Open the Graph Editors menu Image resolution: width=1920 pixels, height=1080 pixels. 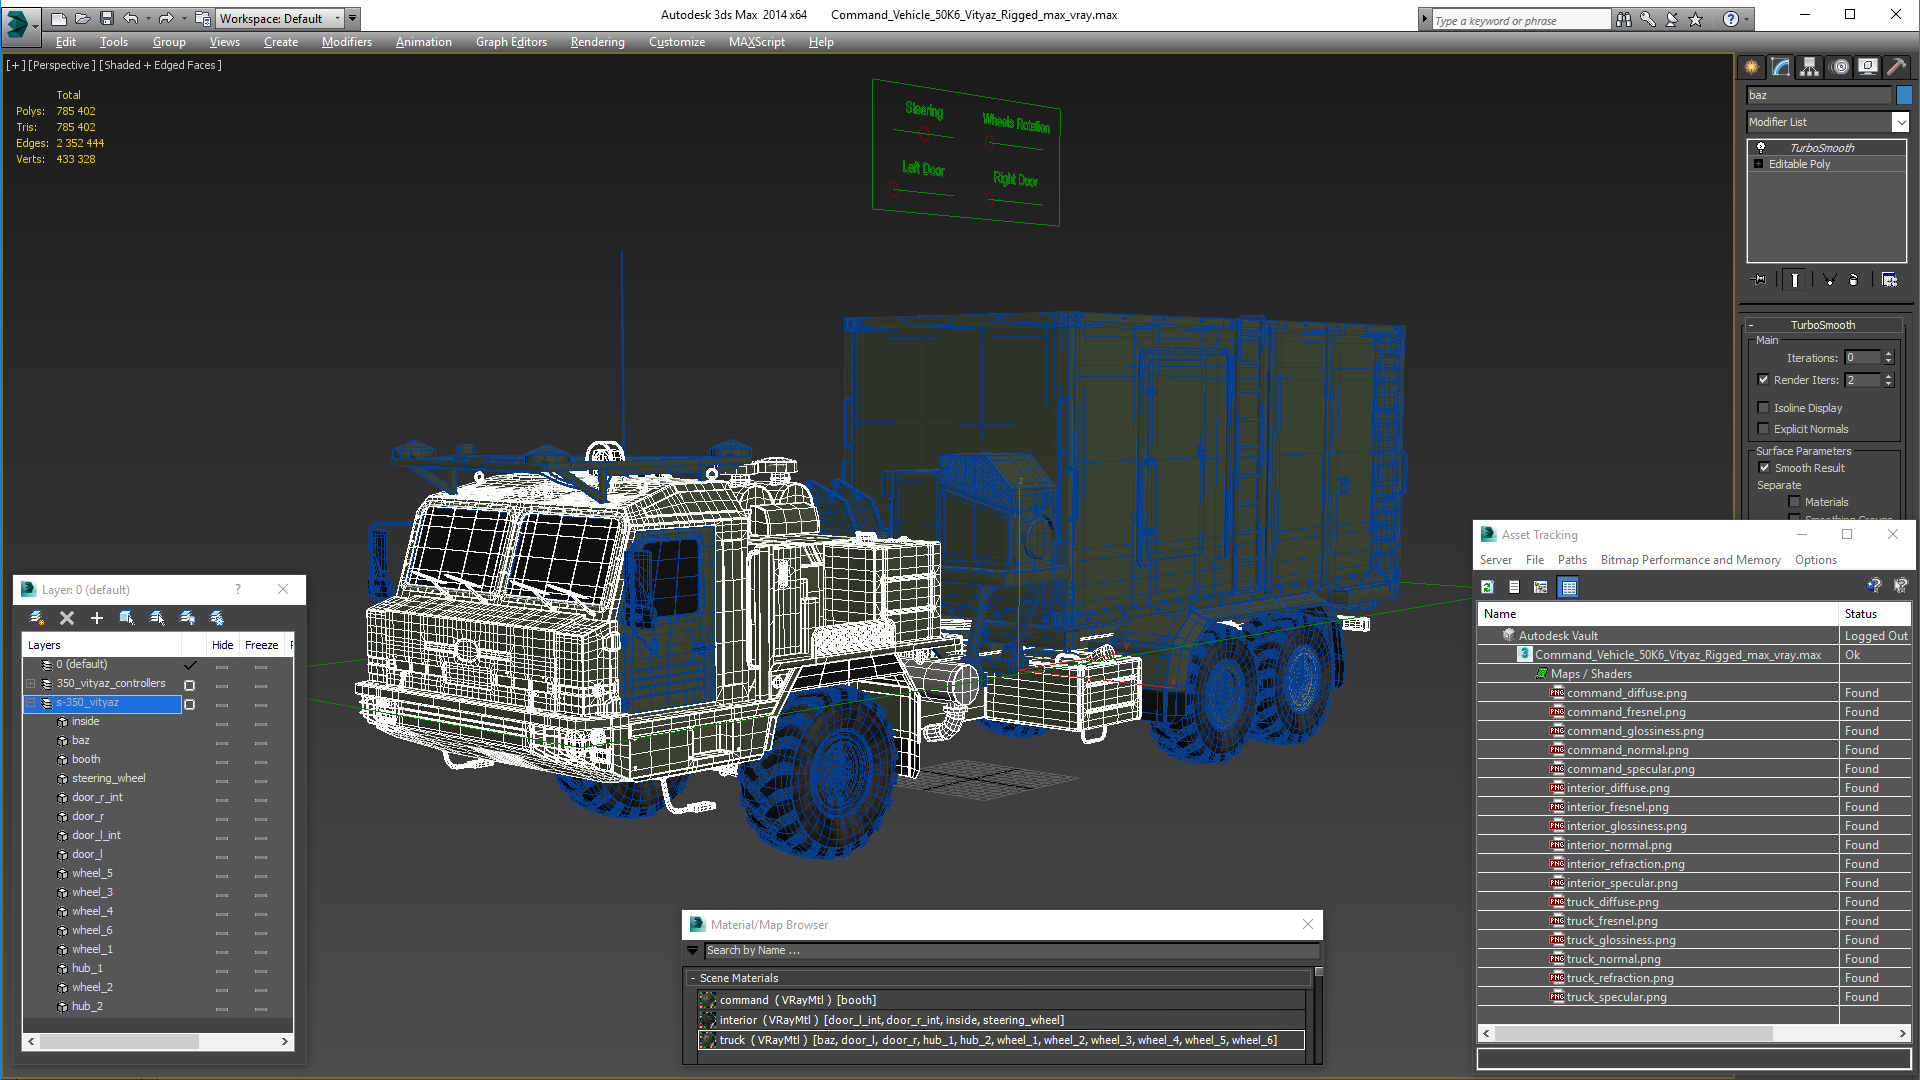click(511, 42)
